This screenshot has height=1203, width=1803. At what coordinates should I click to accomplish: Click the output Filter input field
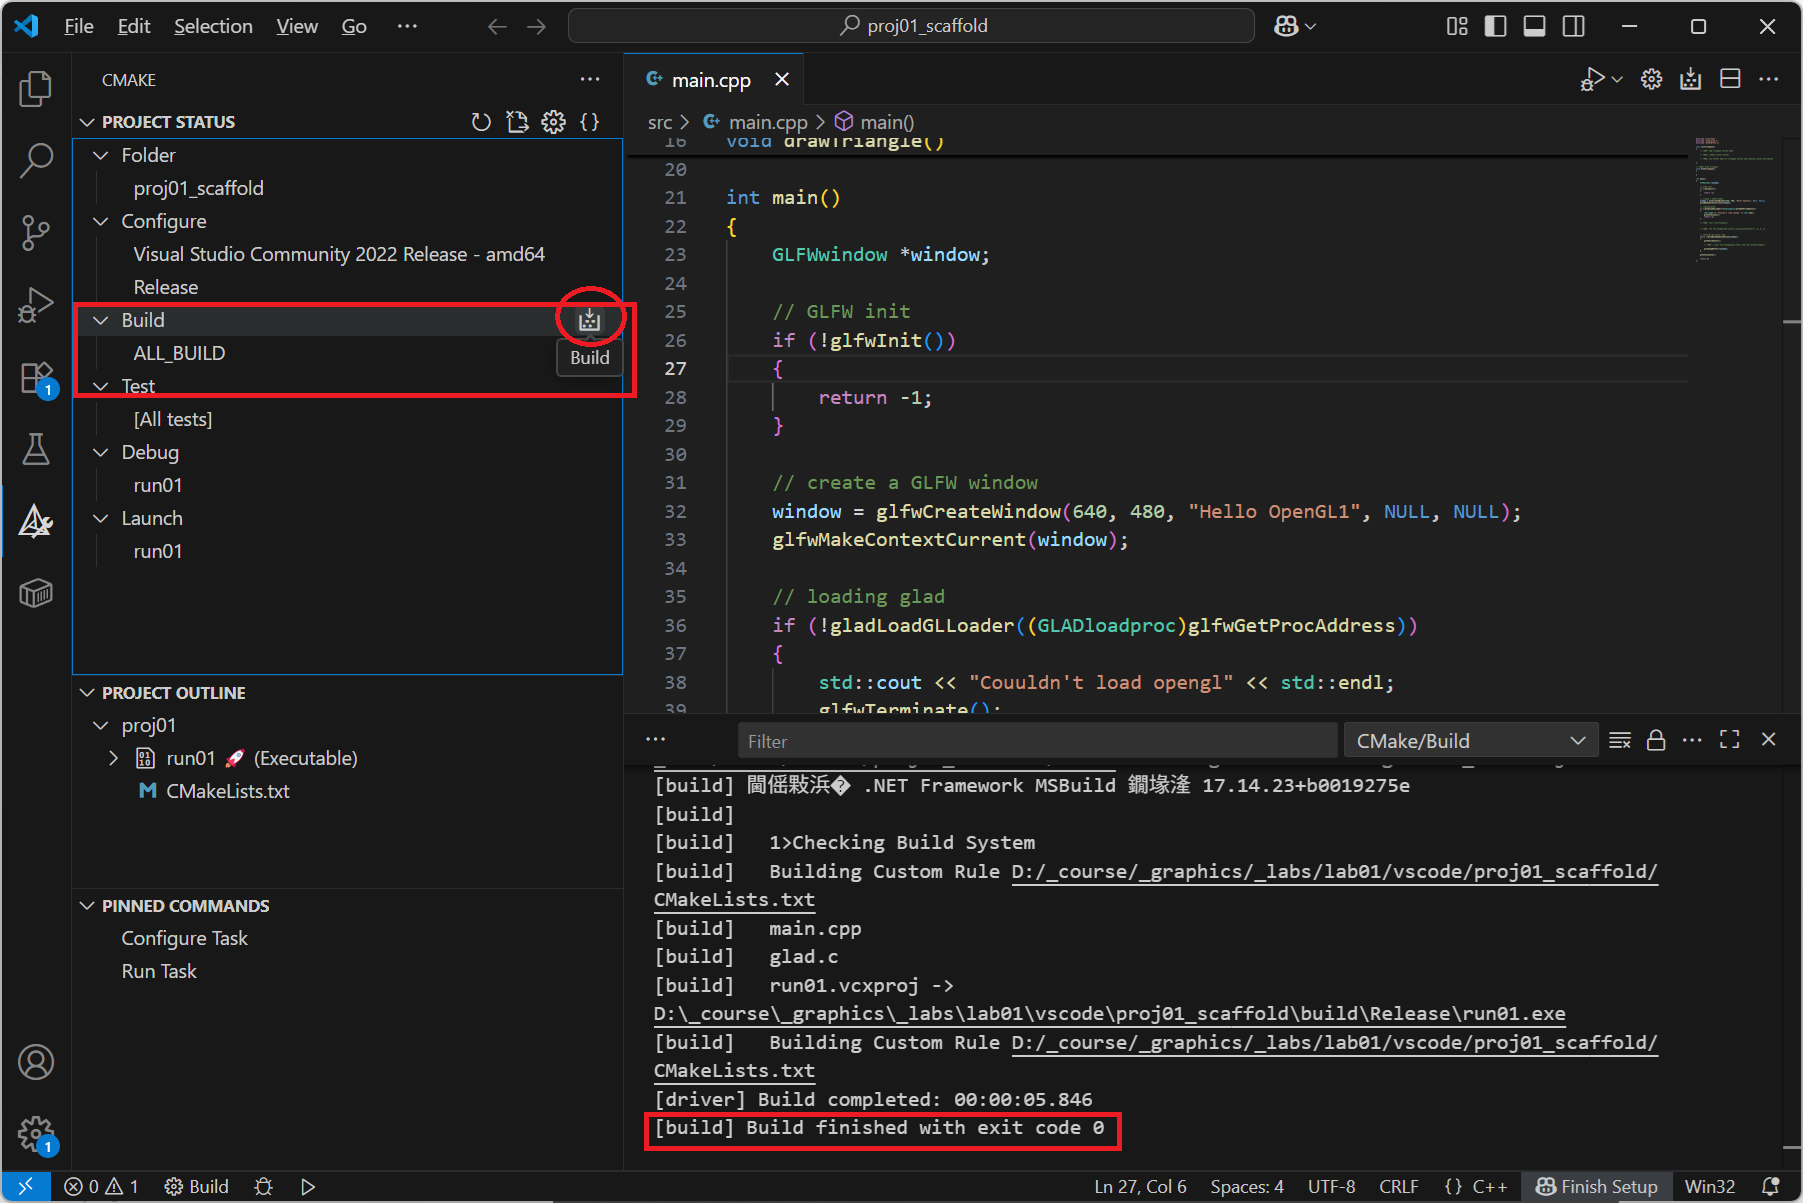[1036, 741]
